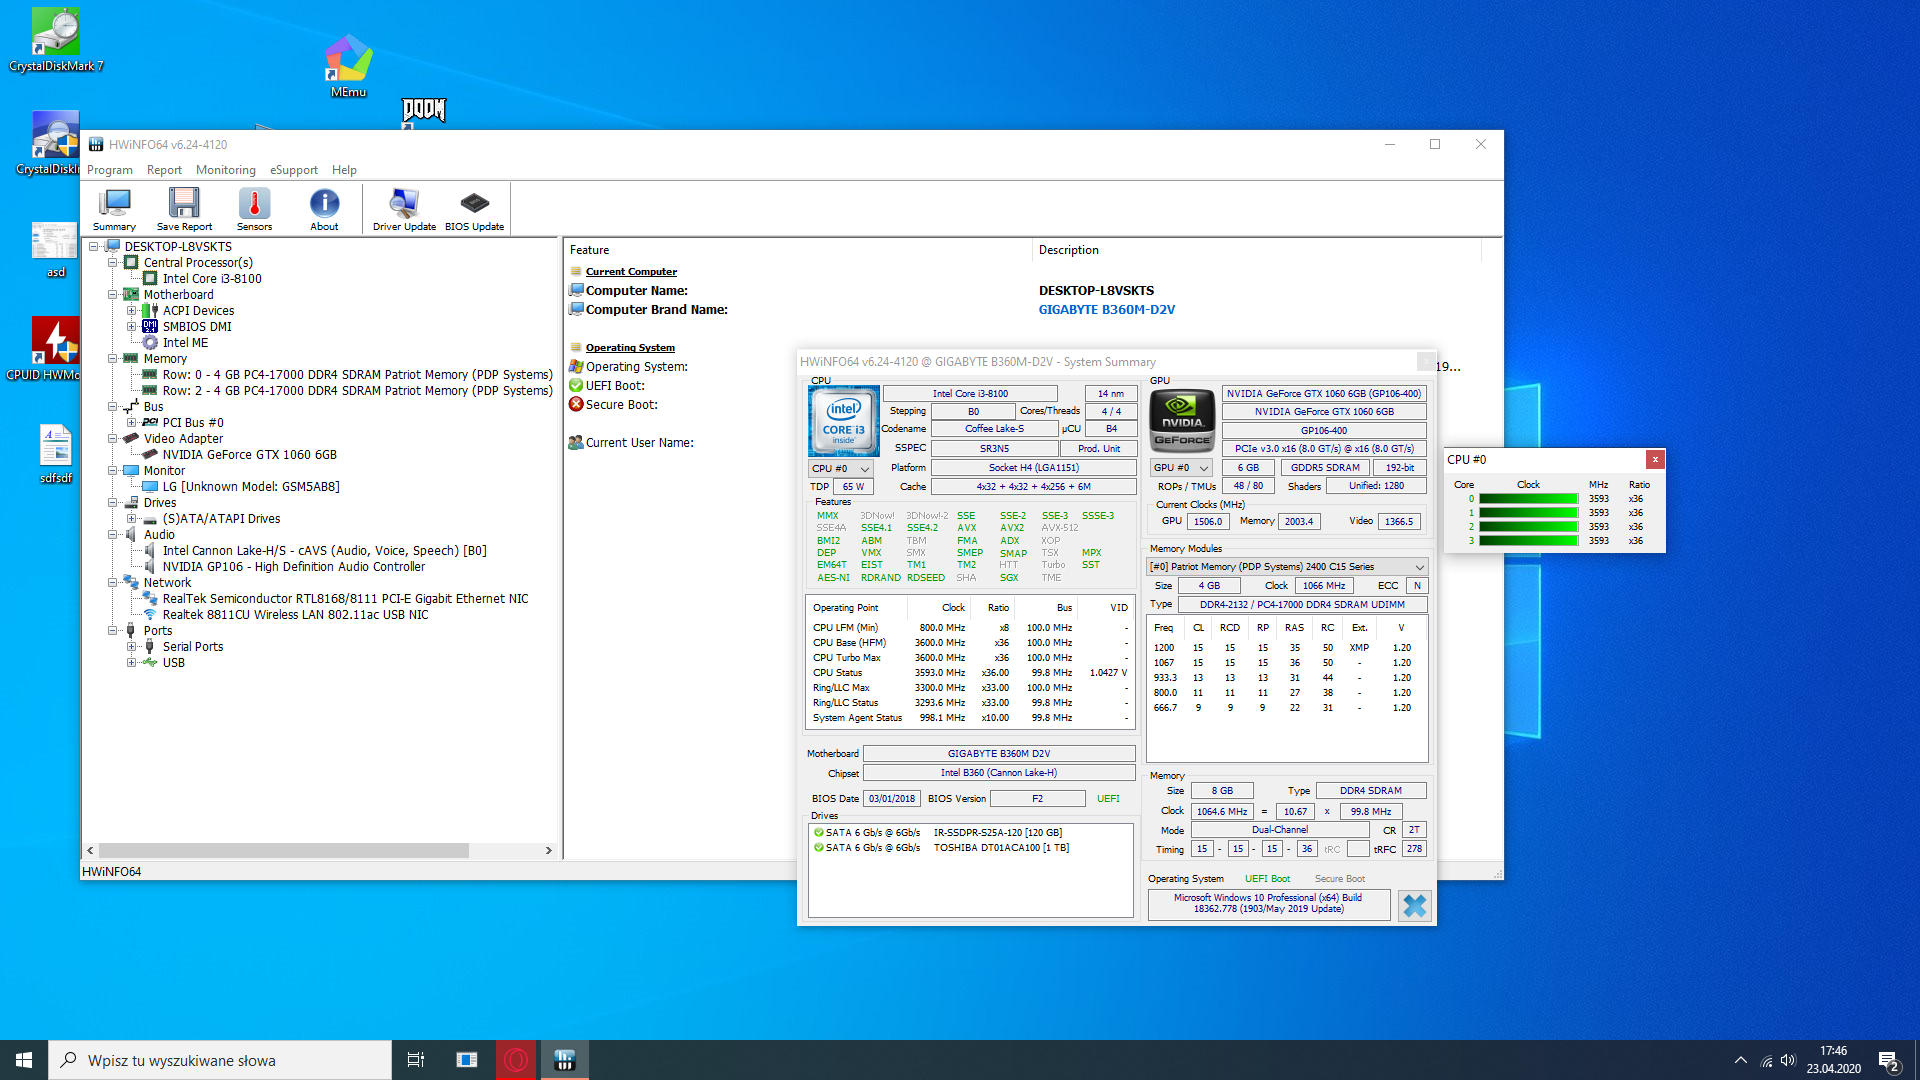Select NVIDIA GeForce GTX 1060 6GB in tree
This screenshot has height=1080, width=1920.
[250, 455]
